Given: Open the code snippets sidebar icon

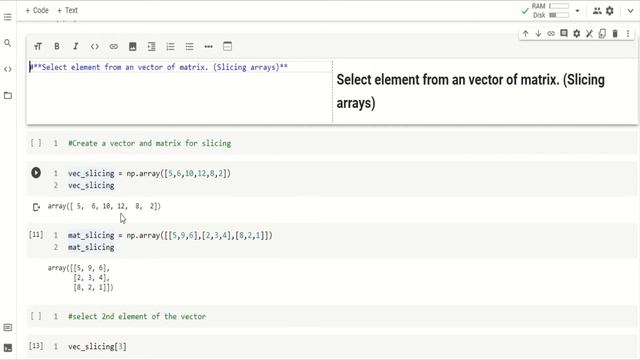Looking at the screenshot, I should tap(8, 69).
